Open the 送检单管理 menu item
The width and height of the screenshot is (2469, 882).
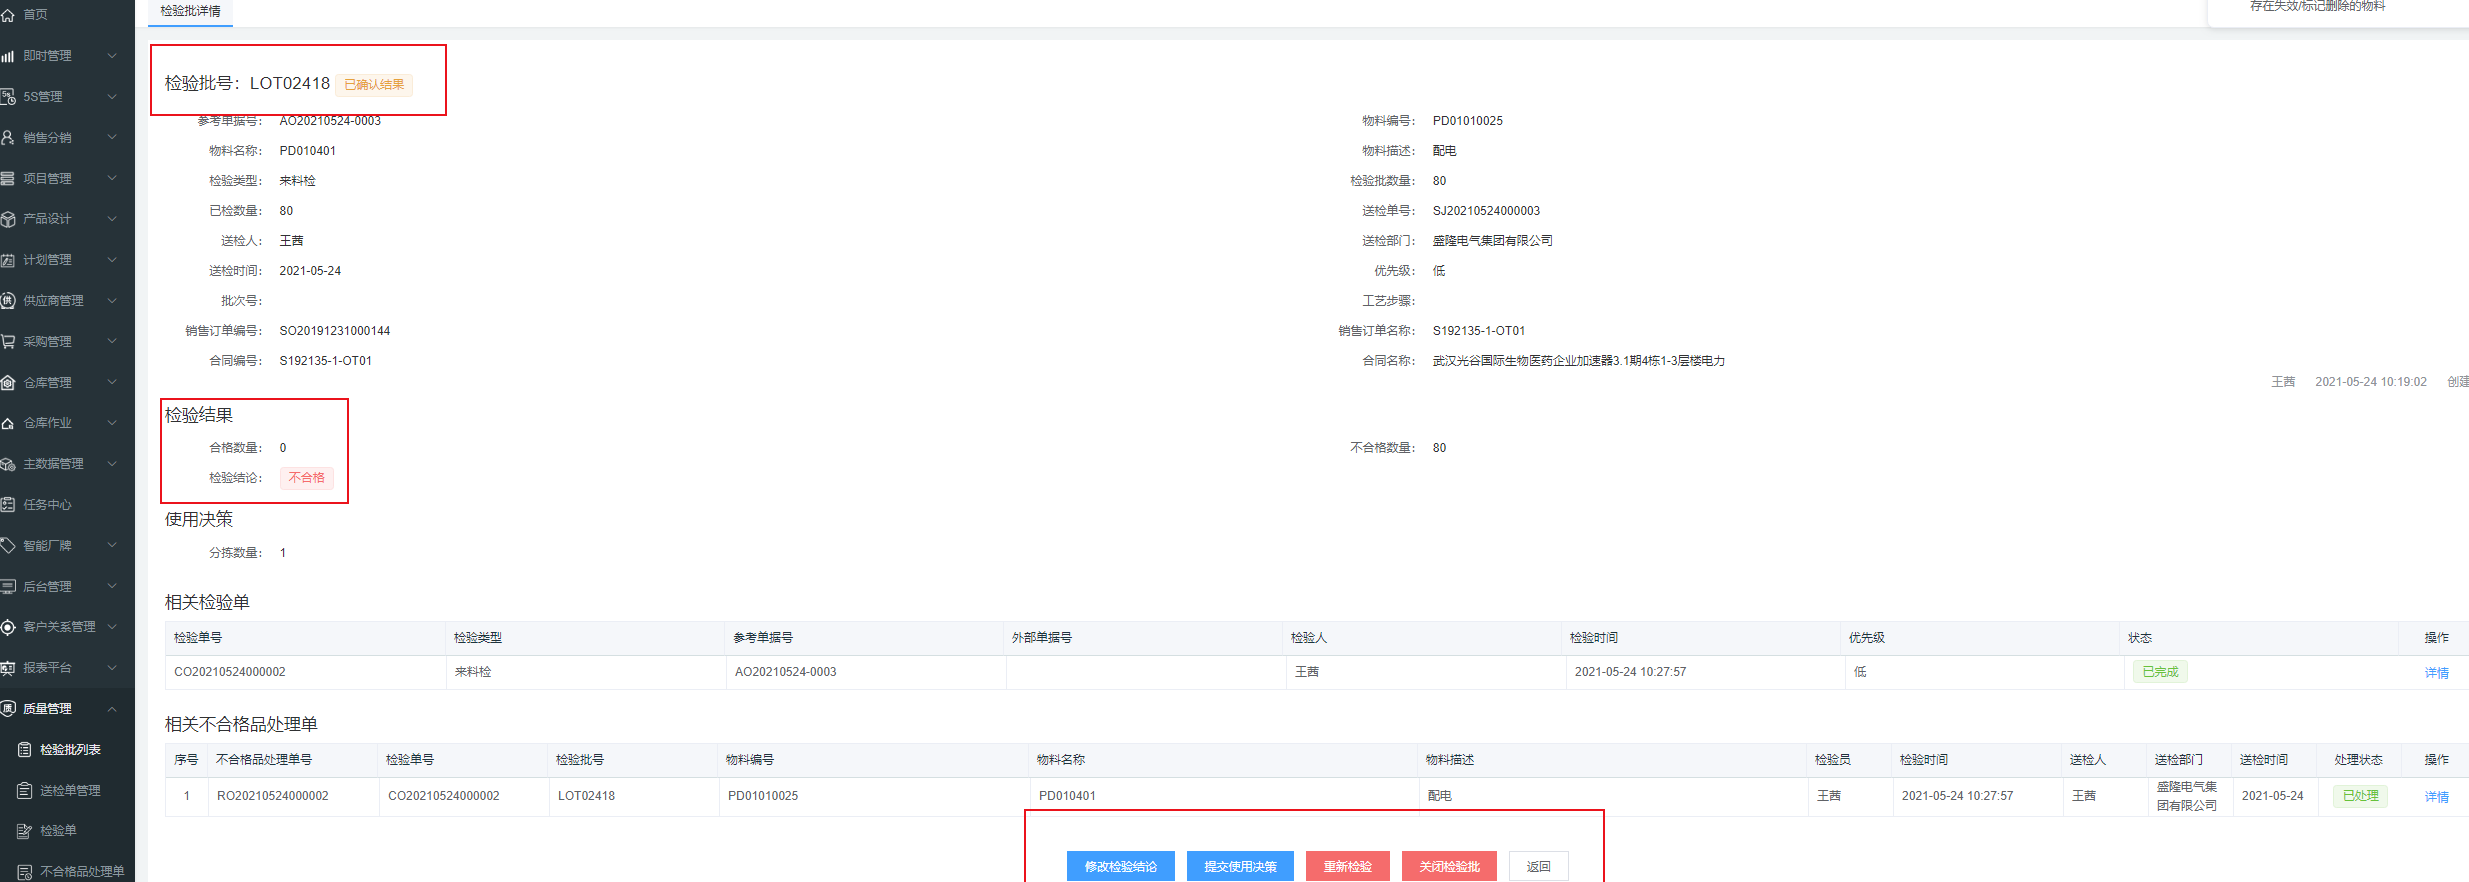(70, 791)
